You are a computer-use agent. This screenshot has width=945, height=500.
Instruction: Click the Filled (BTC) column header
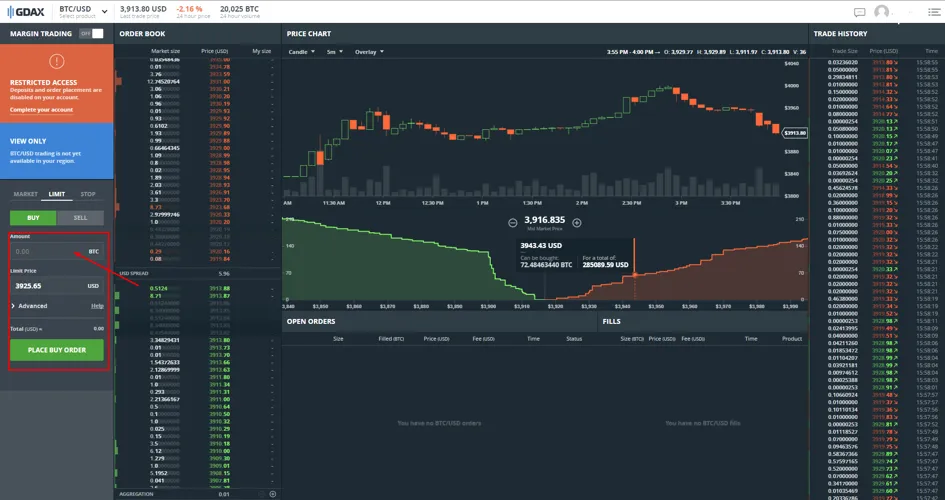[x=391, y=339]
